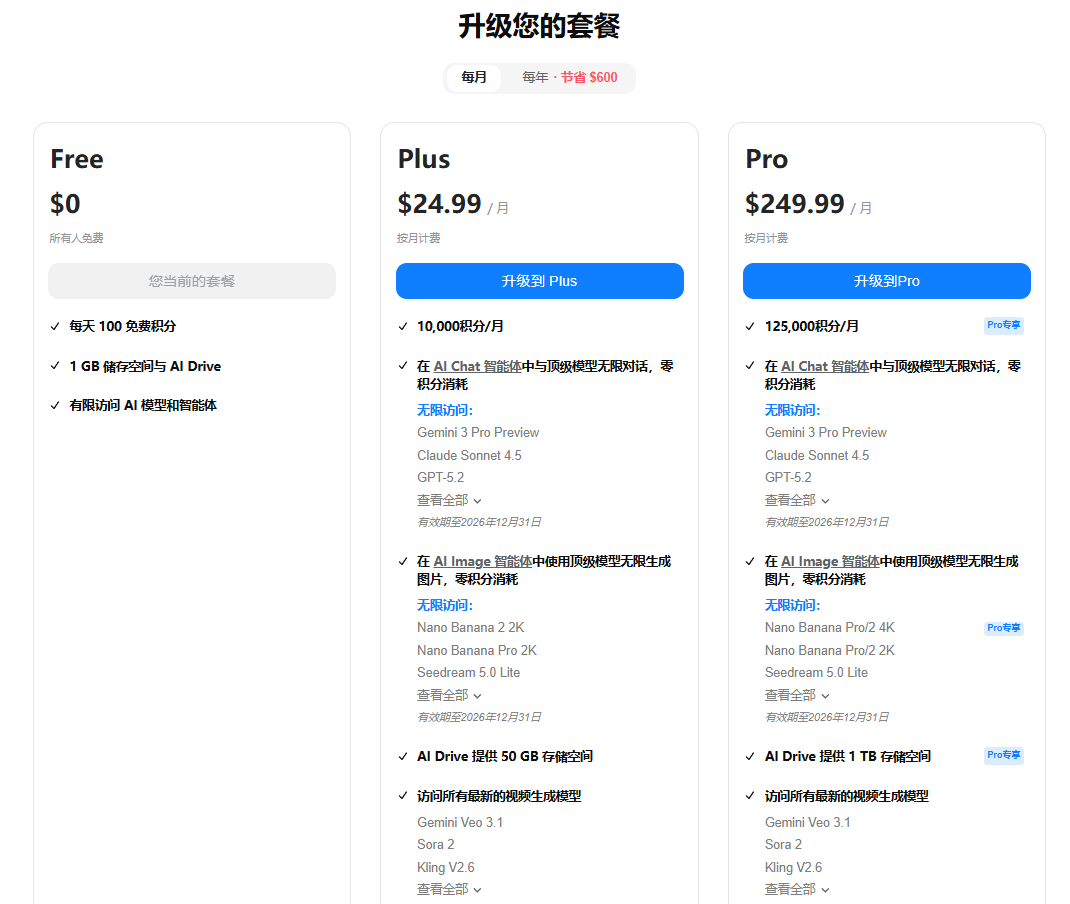1070x904 pixels.
Task: Select the 每年 yearly billing option
Action: [569, 78]
